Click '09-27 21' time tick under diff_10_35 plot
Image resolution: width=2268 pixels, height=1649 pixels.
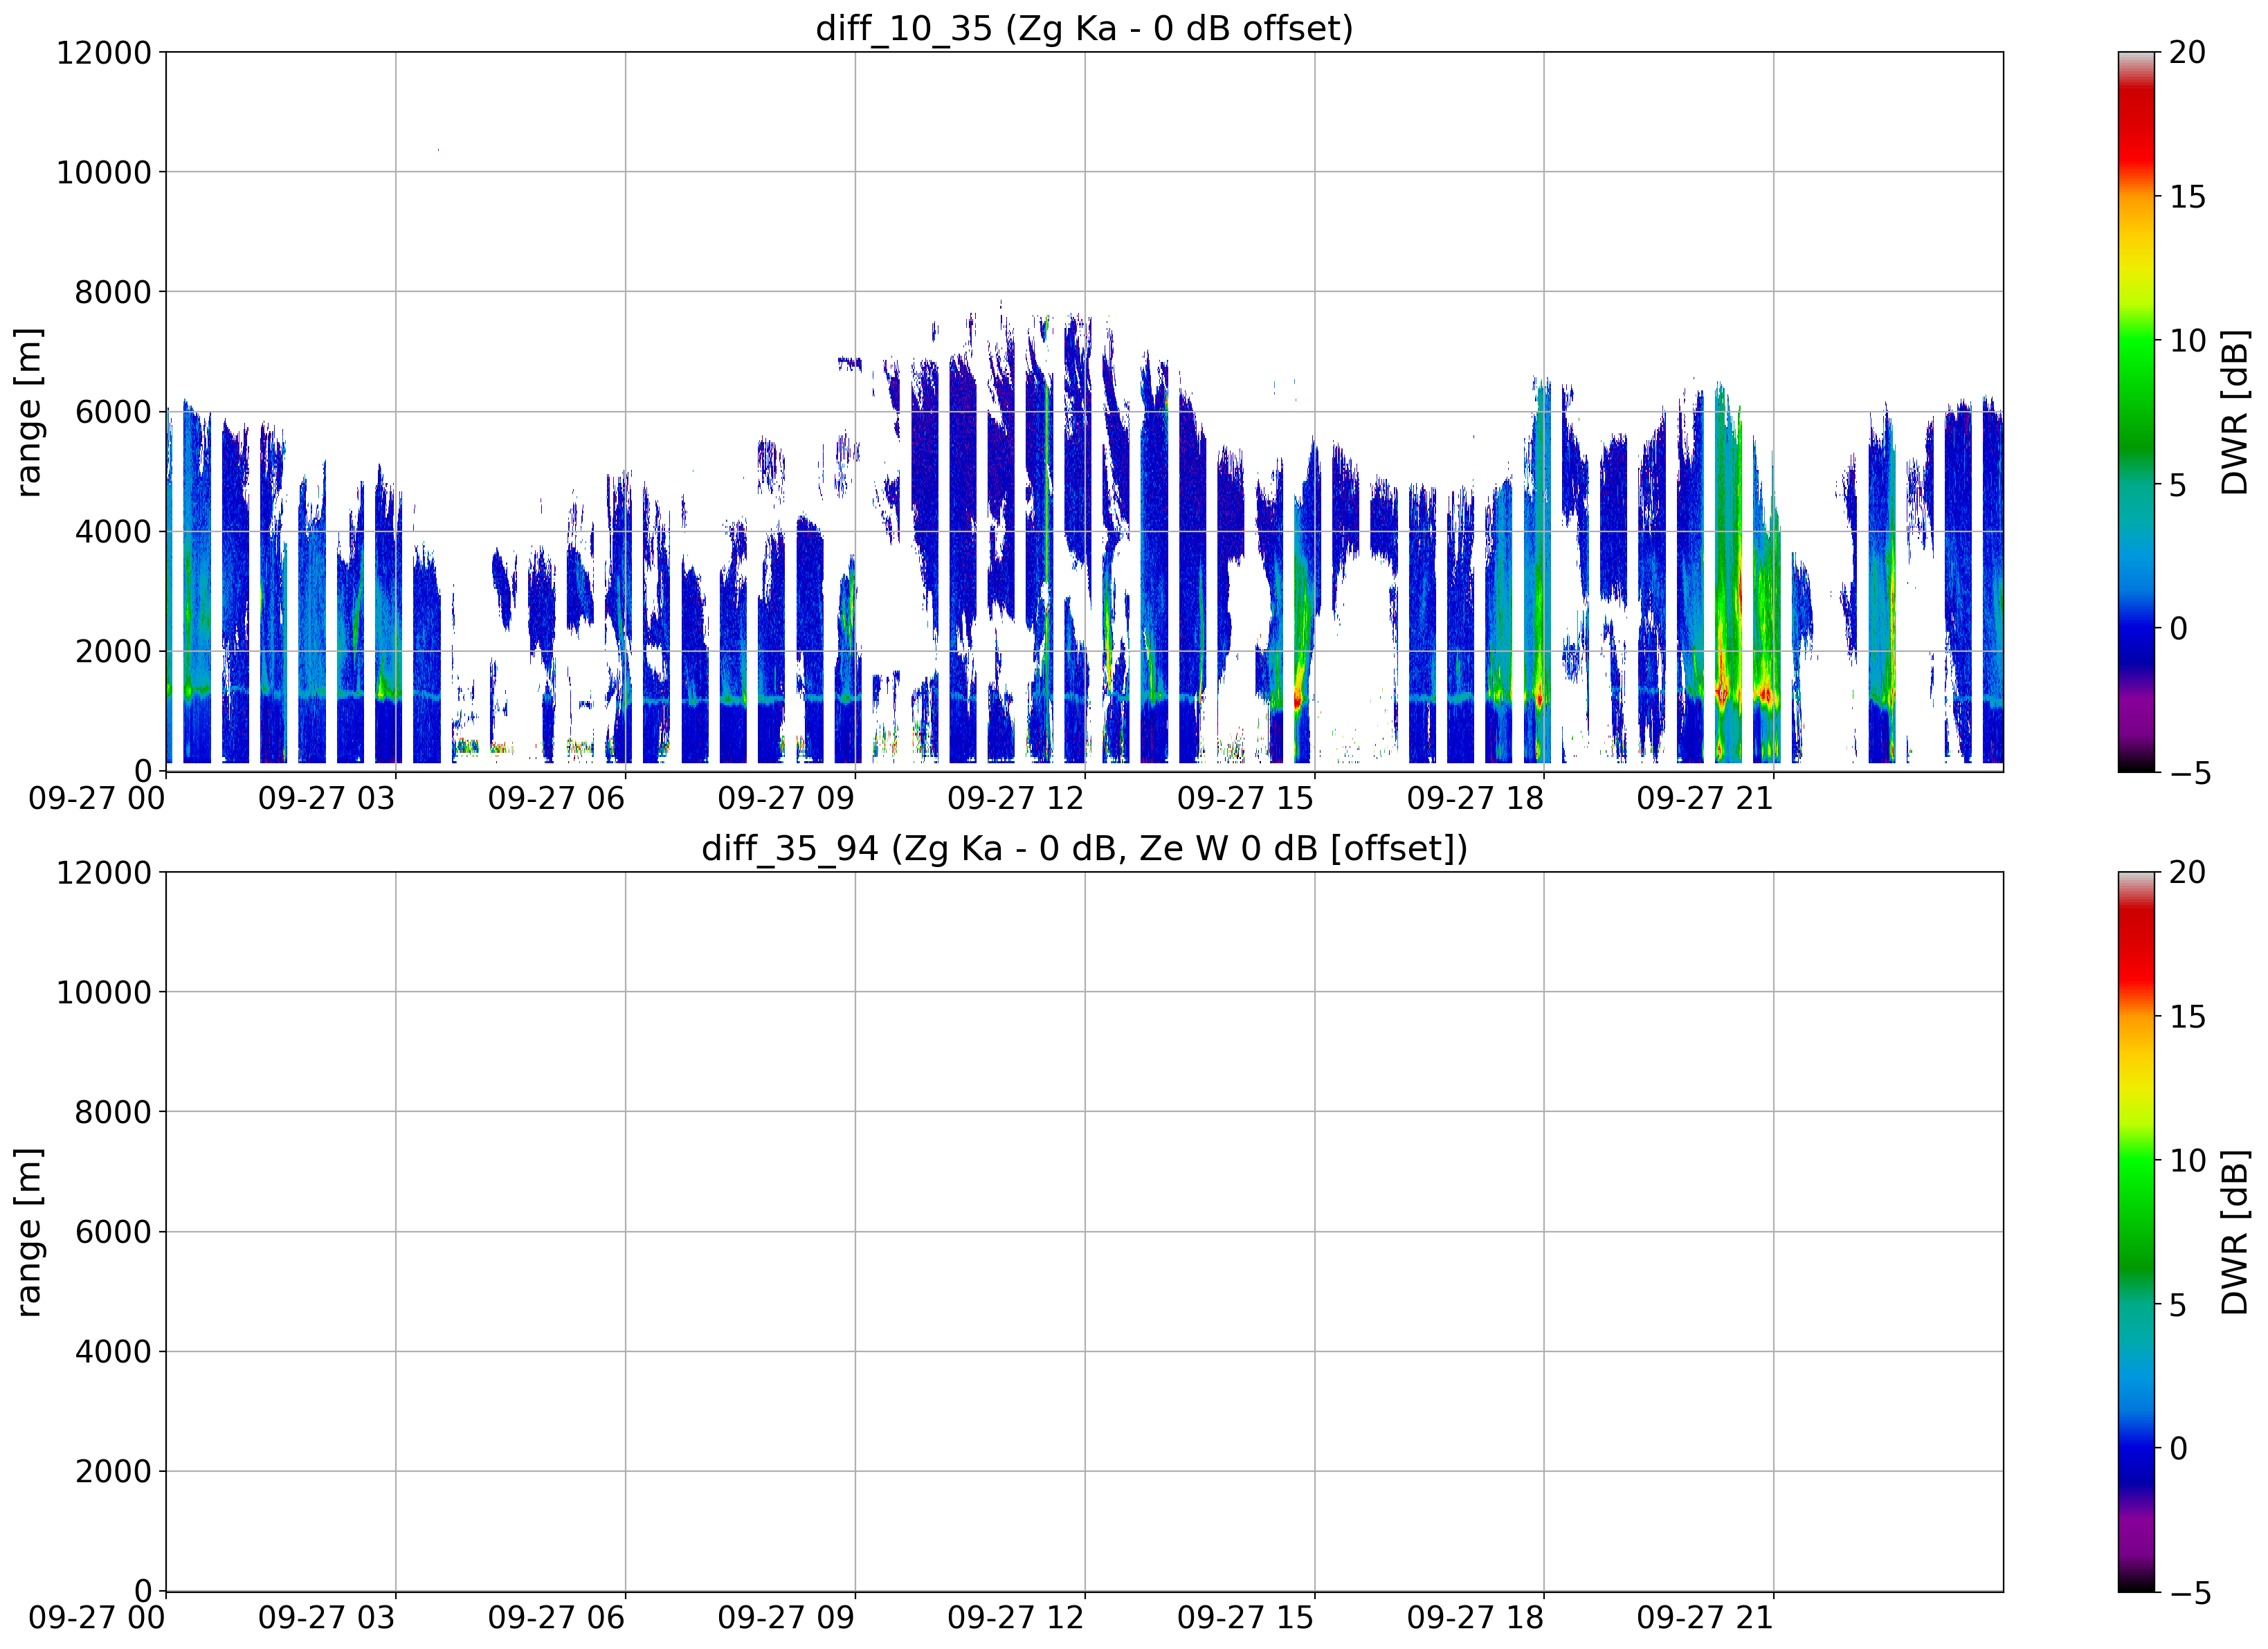click(x=1705, y=799)
